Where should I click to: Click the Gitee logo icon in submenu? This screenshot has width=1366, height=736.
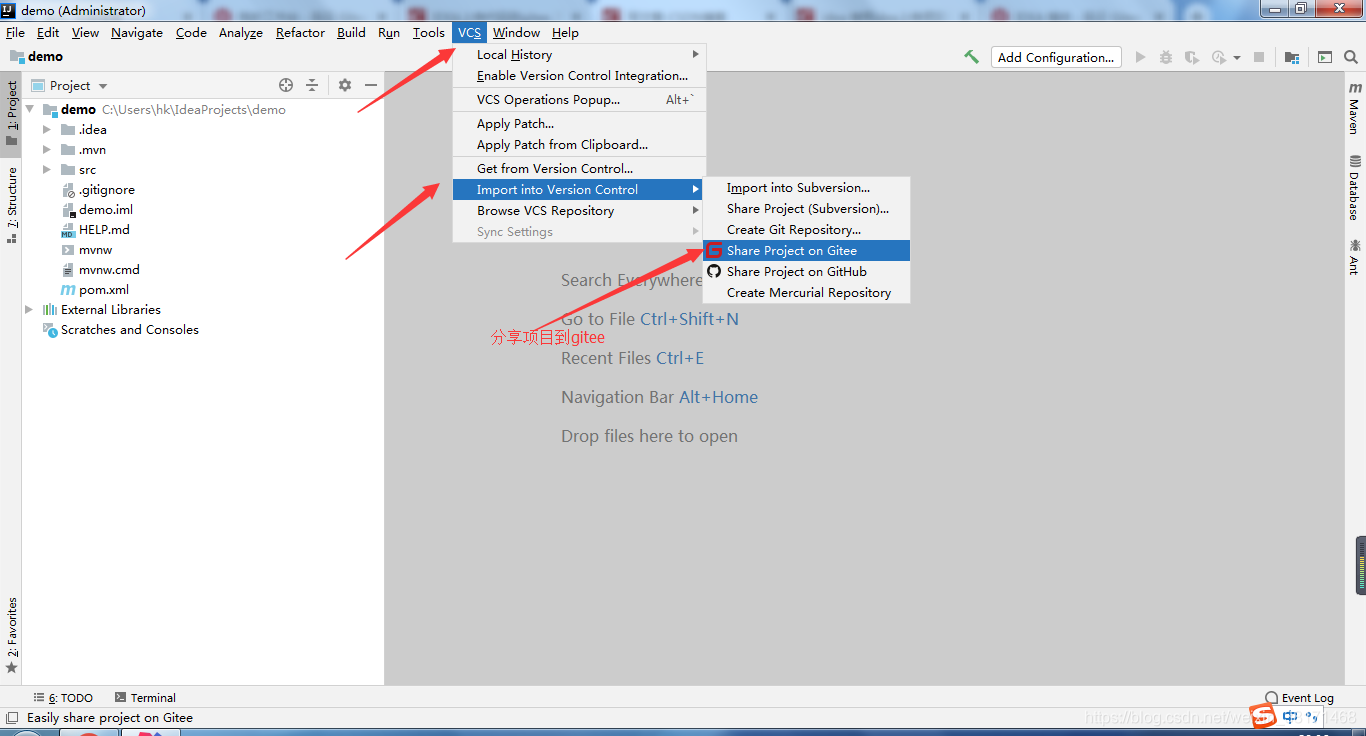(714, 250)
